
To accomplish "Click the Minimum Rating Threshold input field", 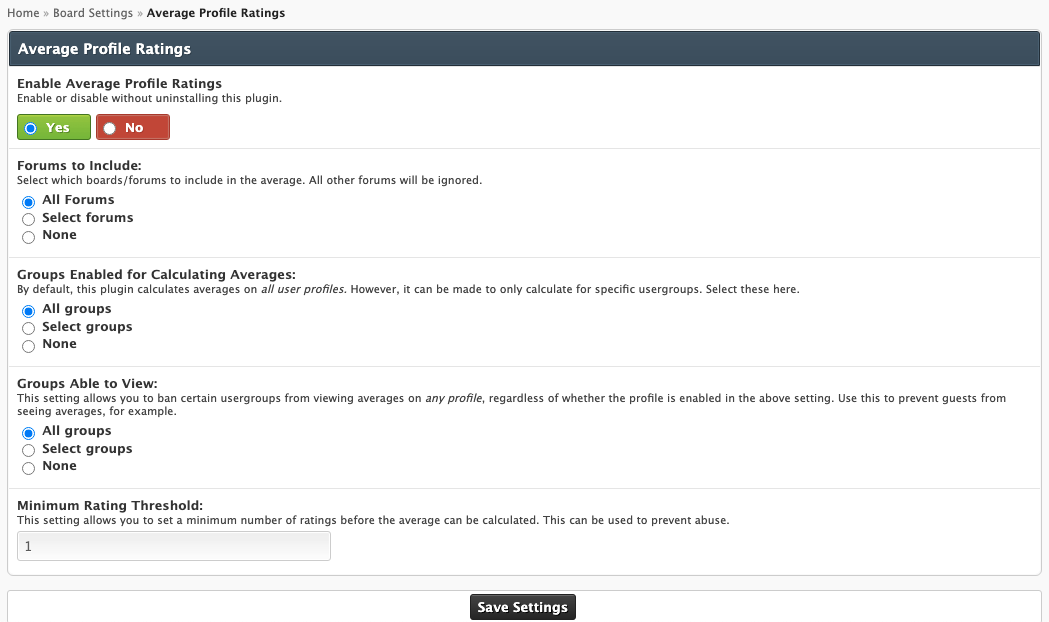I will (x=174, y=547).
